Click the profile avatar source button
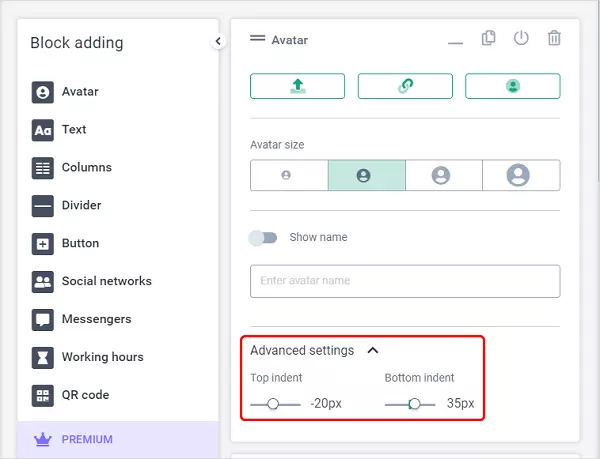The image size is (600, 459). [x=512, y=86]
